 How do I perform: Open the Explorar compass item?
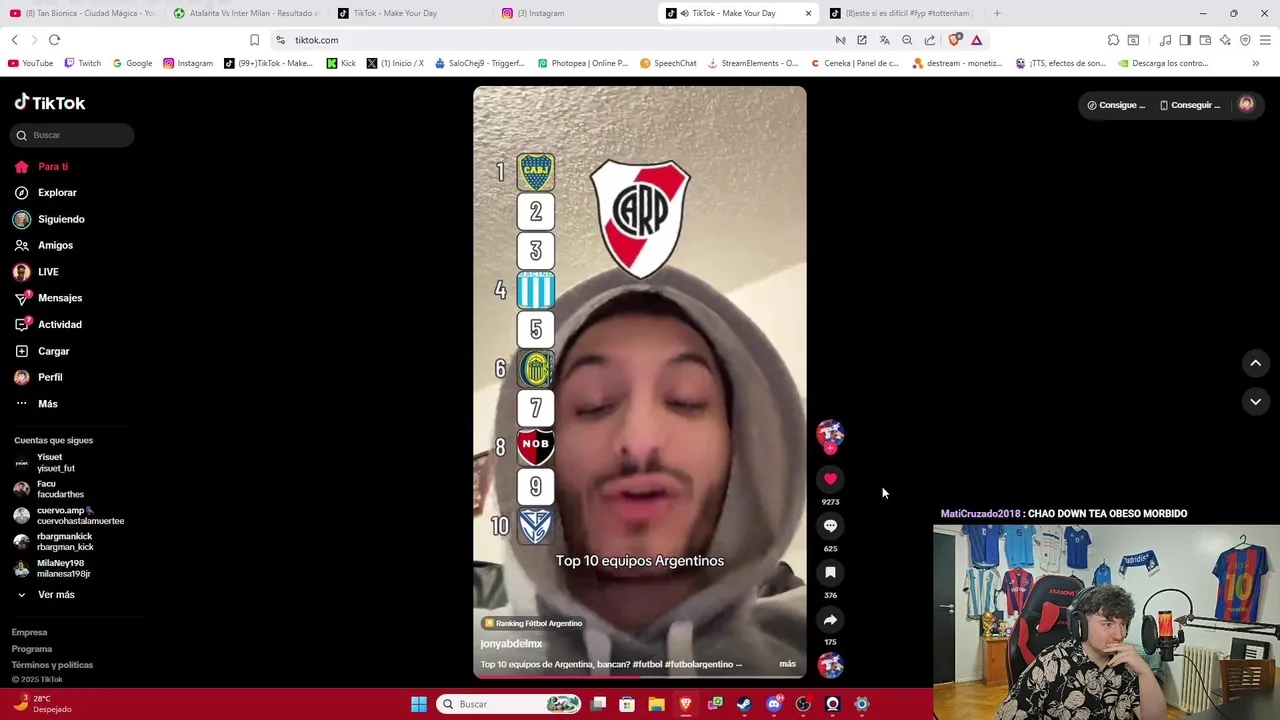coord(46,193)
